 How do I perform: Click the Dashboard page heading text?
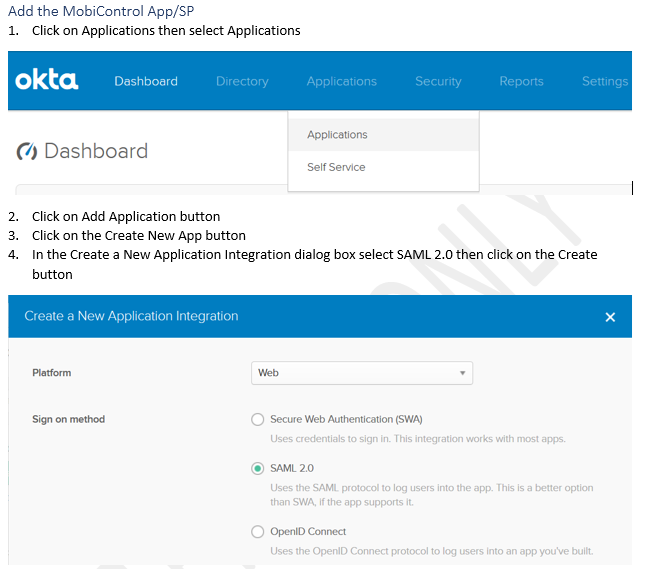coord(96,152)
